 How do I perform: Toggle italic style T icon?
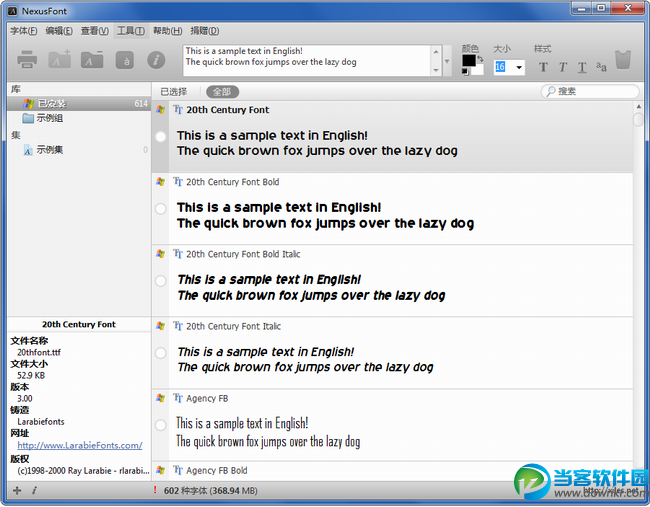click(563, 67)
